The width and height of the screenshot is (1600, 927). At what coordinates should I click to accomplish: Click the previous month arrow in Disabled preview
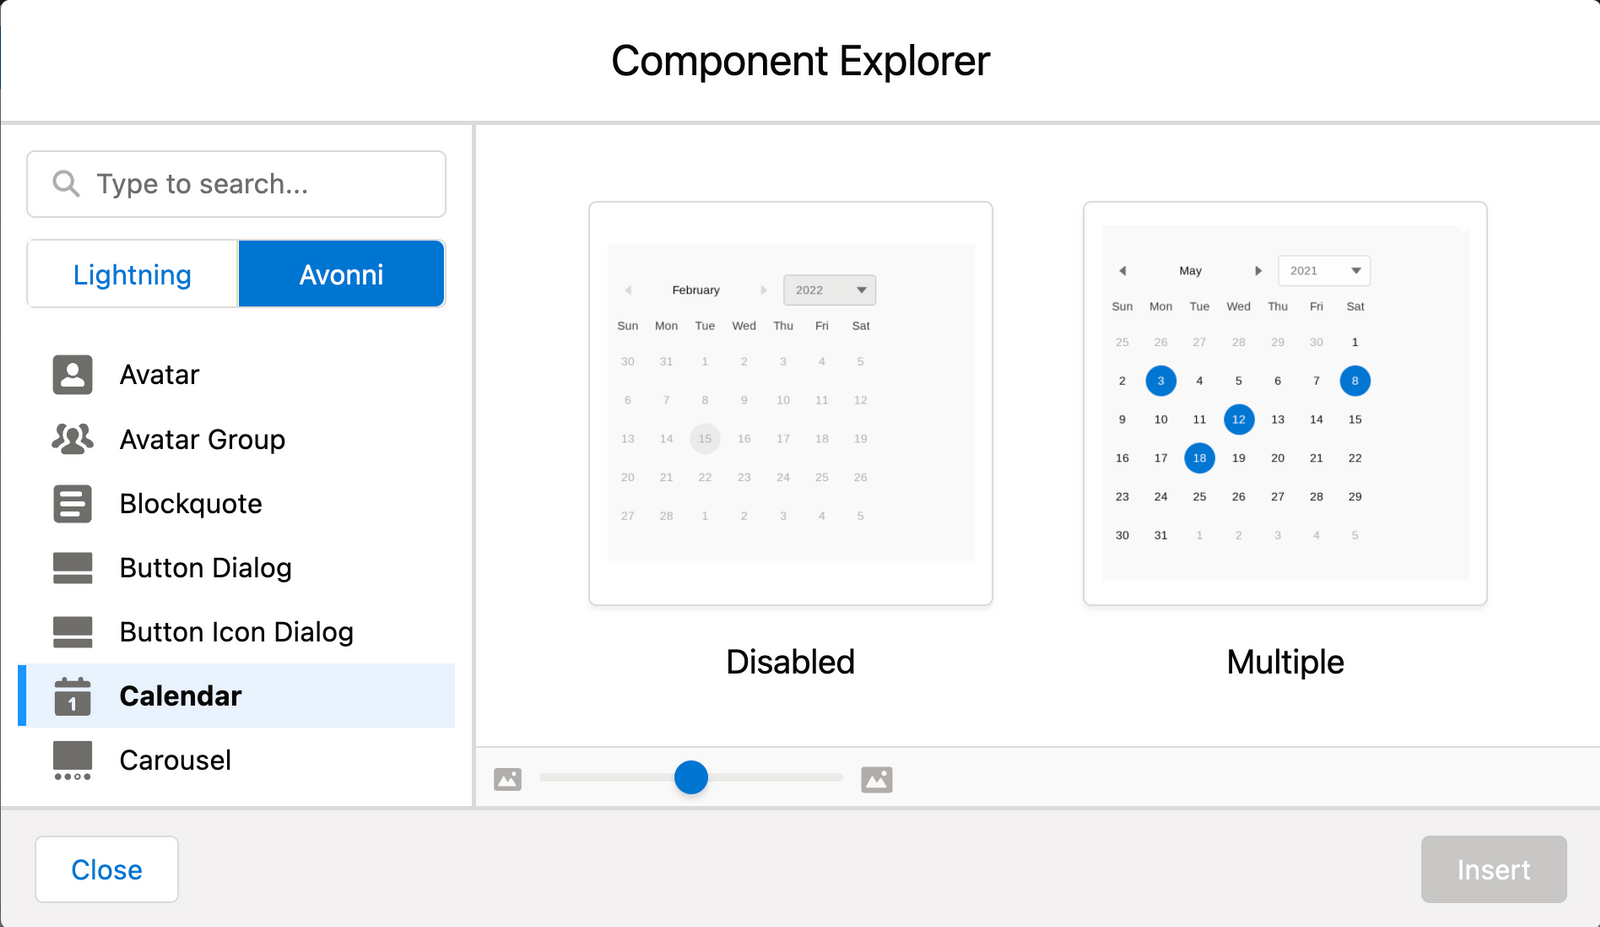coord(627,289)
